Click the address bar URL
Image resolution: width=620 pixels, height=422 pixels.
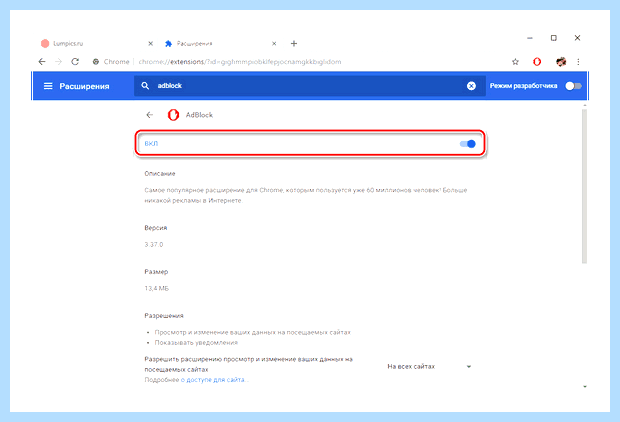click(x=240, y=62)
